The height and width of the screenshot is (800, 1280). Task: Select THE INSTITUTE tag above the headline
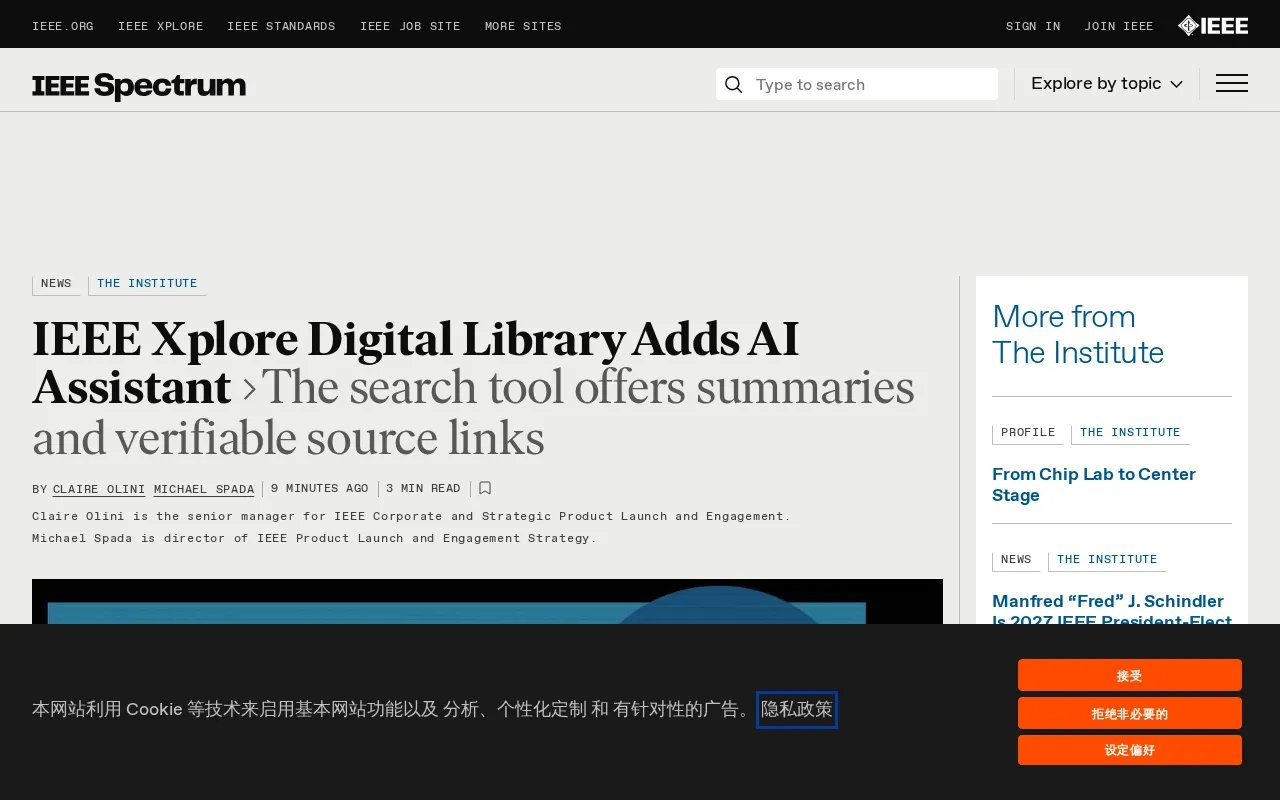coord(147,284)
